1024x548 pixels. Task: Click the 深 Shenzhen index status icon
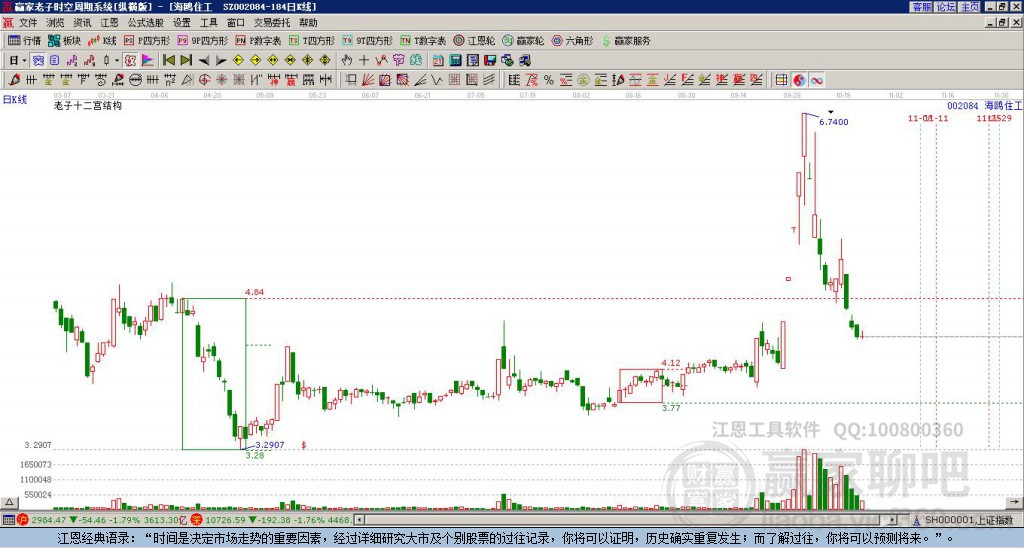point(197,520)
